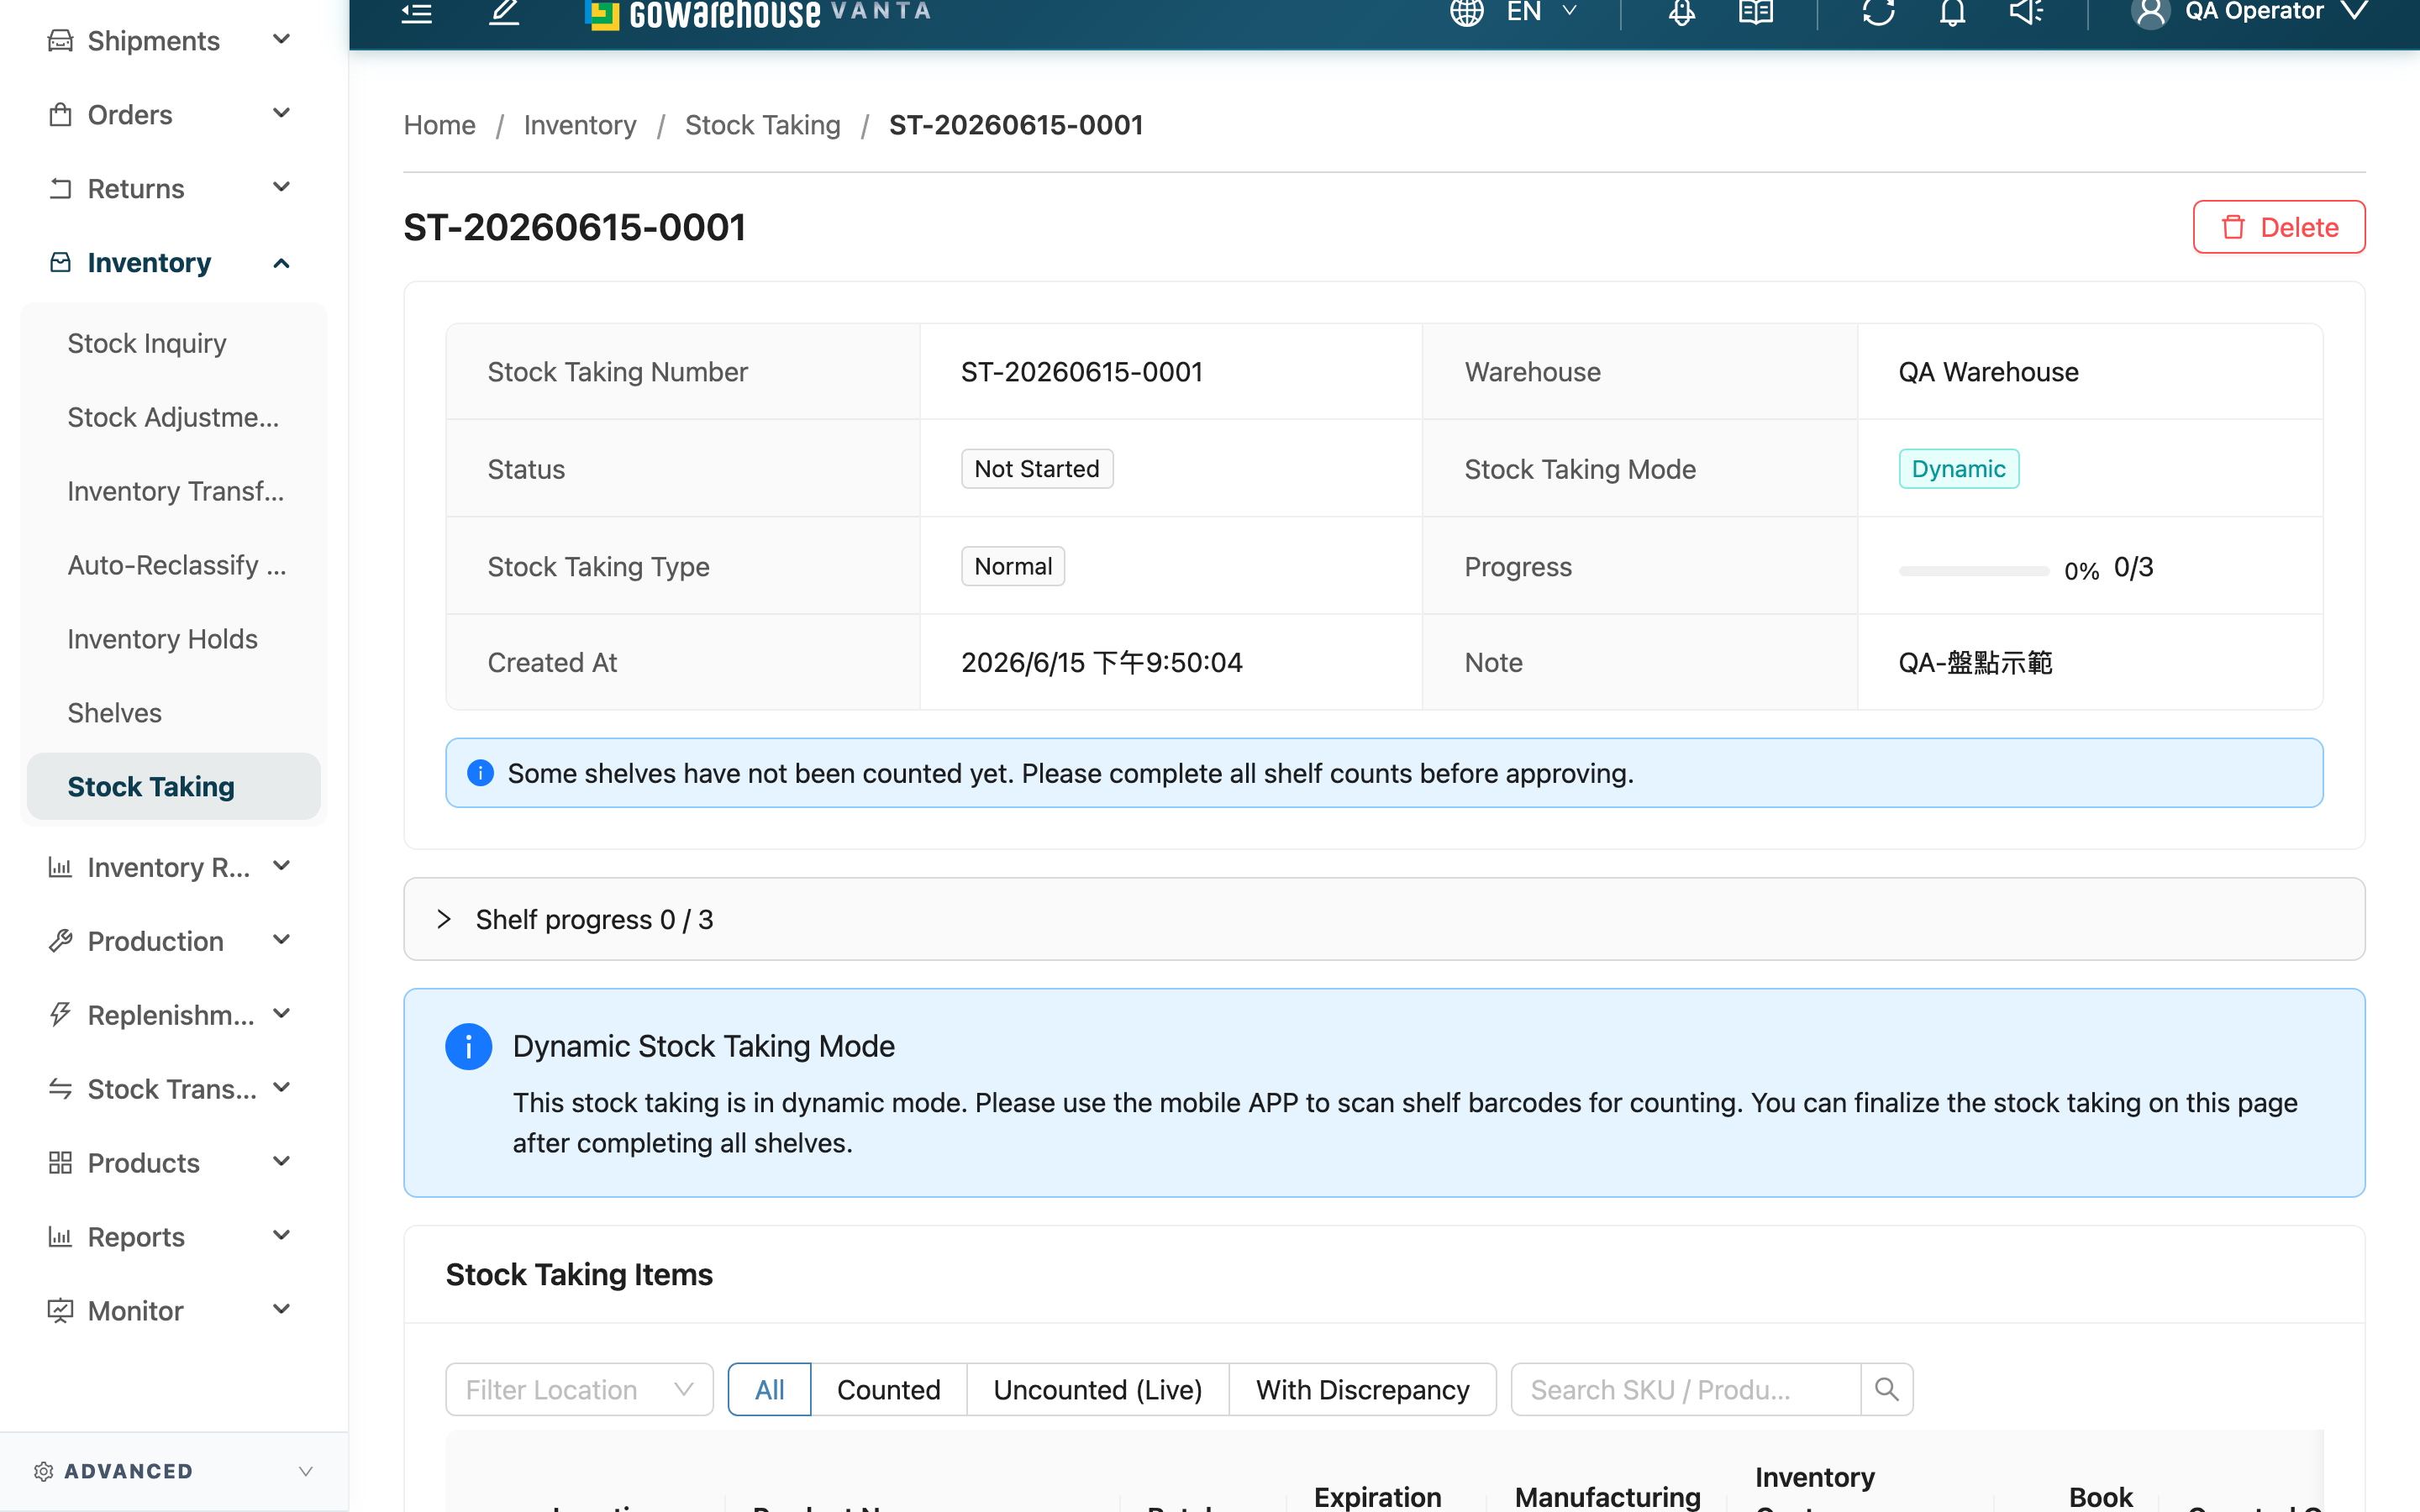Go to Inventory breadcrumb

coord(580,125)
